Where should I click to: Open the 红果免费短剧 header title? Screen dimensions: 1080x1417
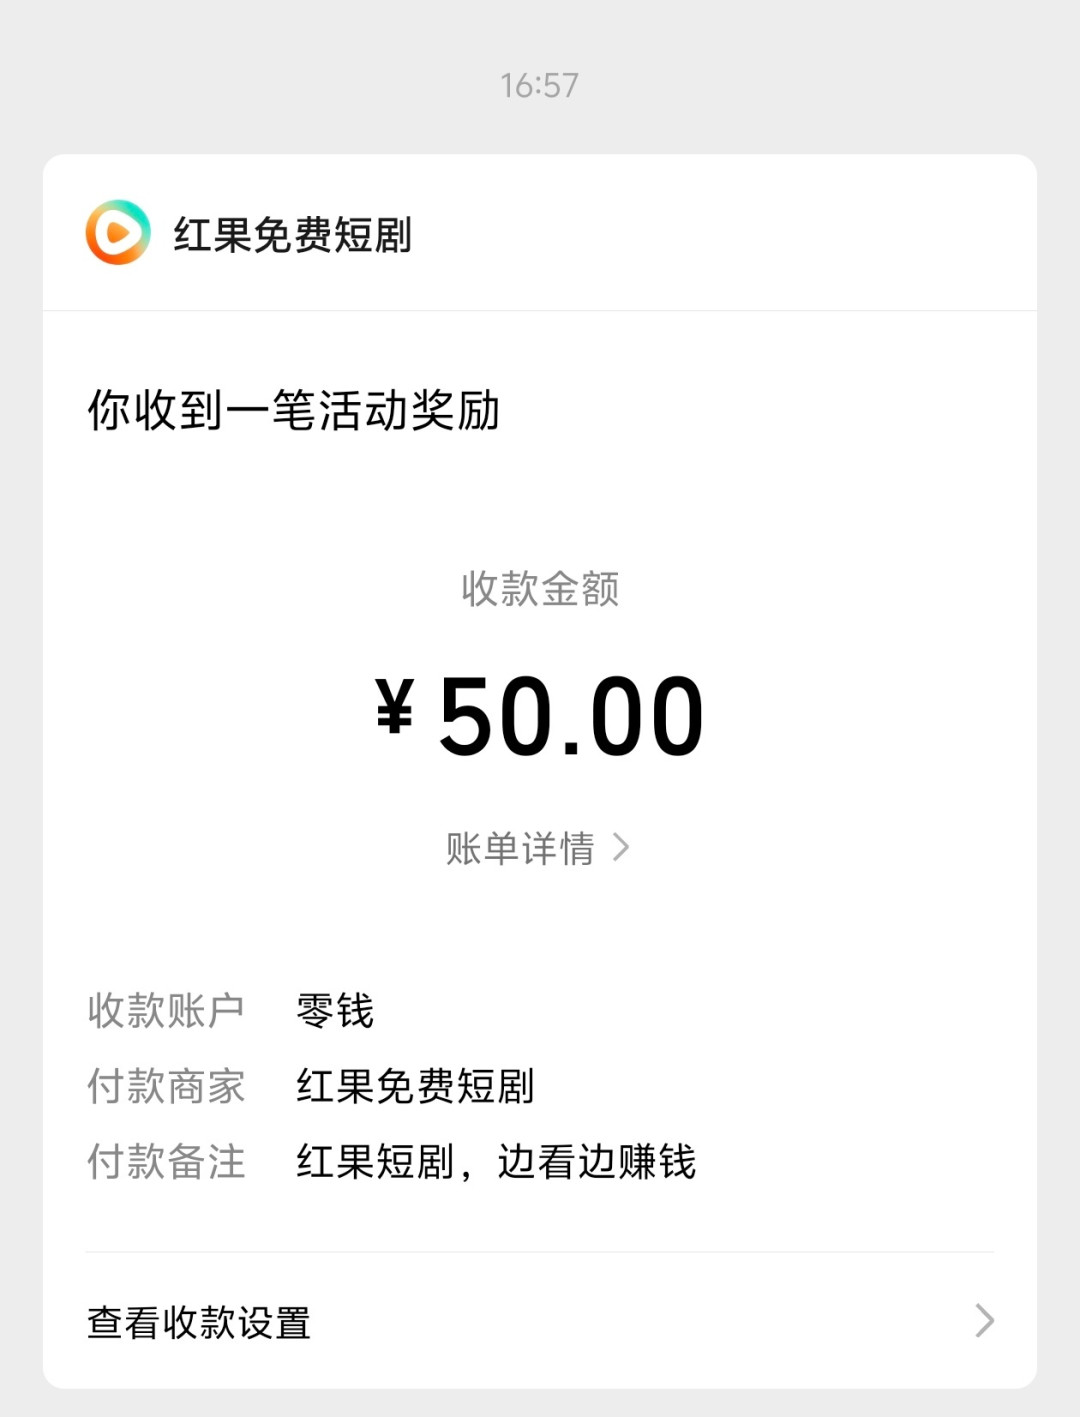(x=293, y=235)
